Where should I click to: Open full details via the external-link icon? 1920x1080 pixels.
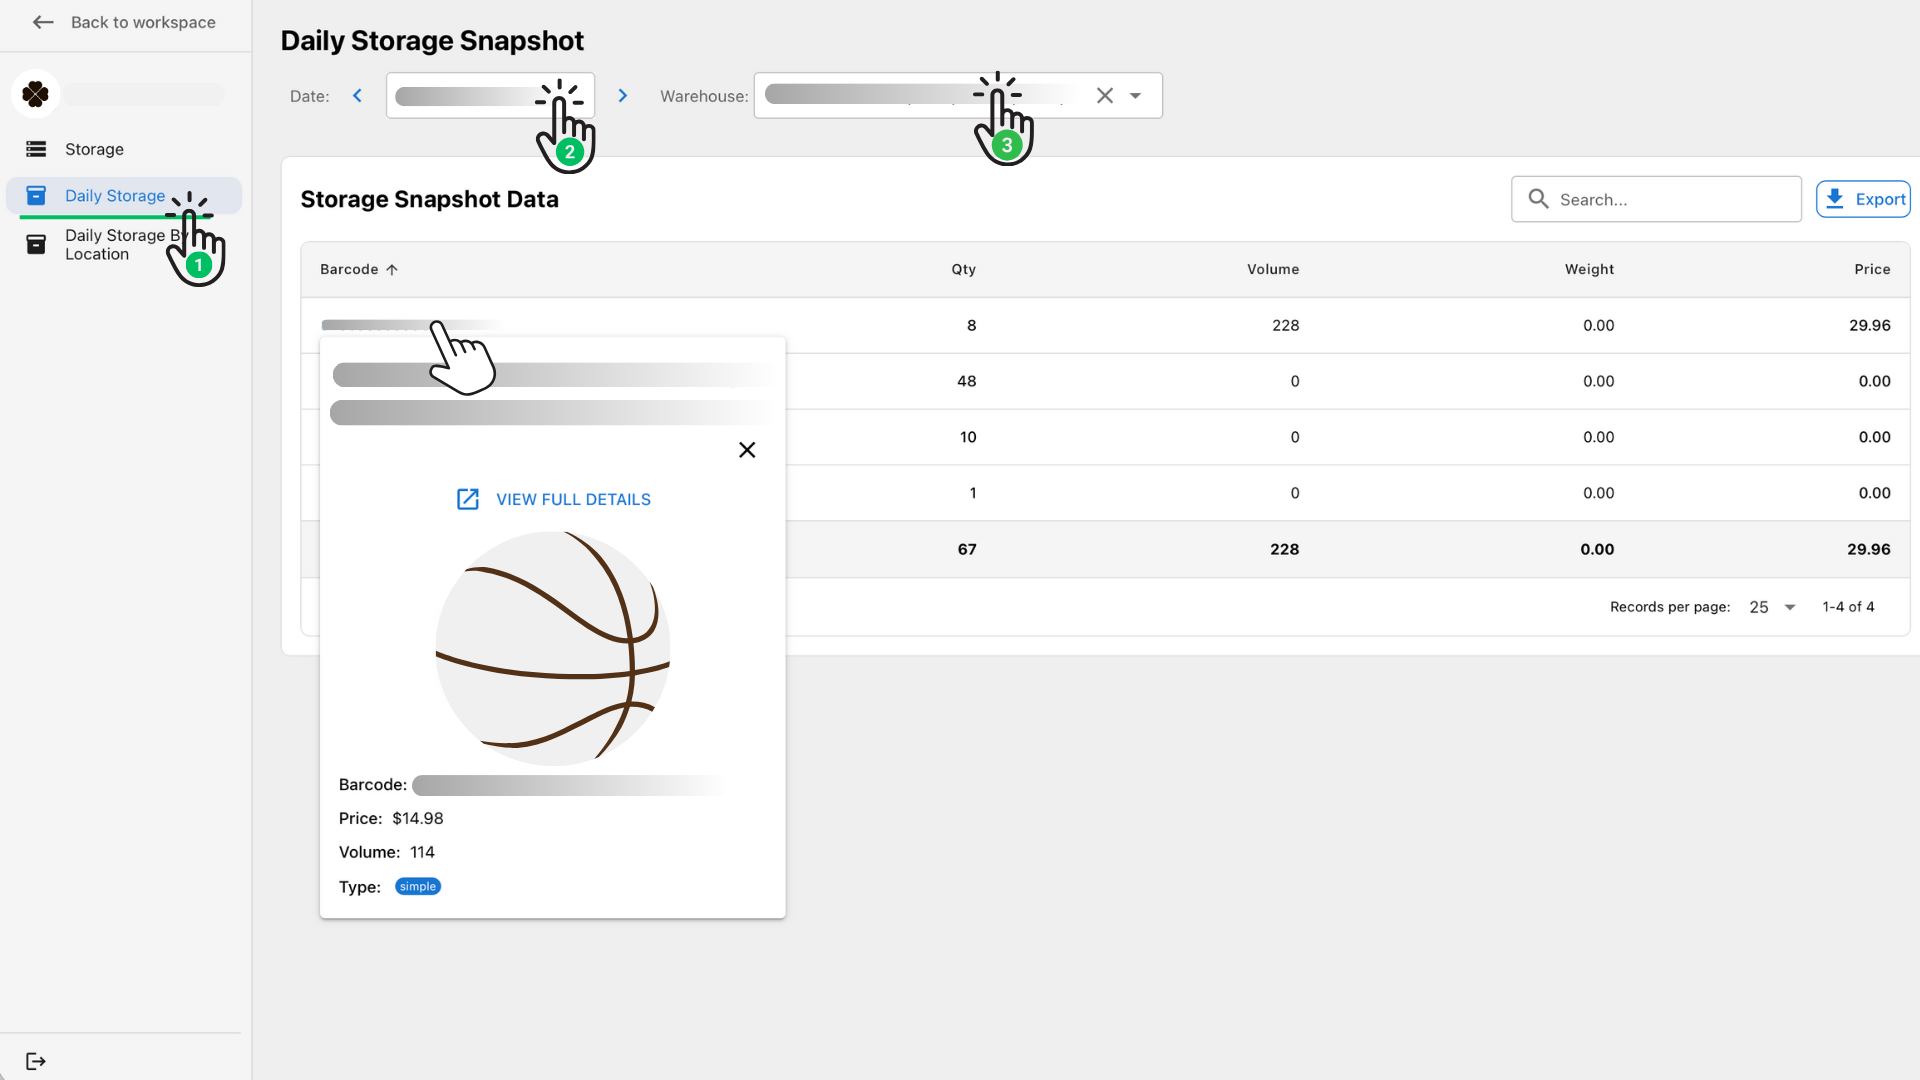pos(468,499)
